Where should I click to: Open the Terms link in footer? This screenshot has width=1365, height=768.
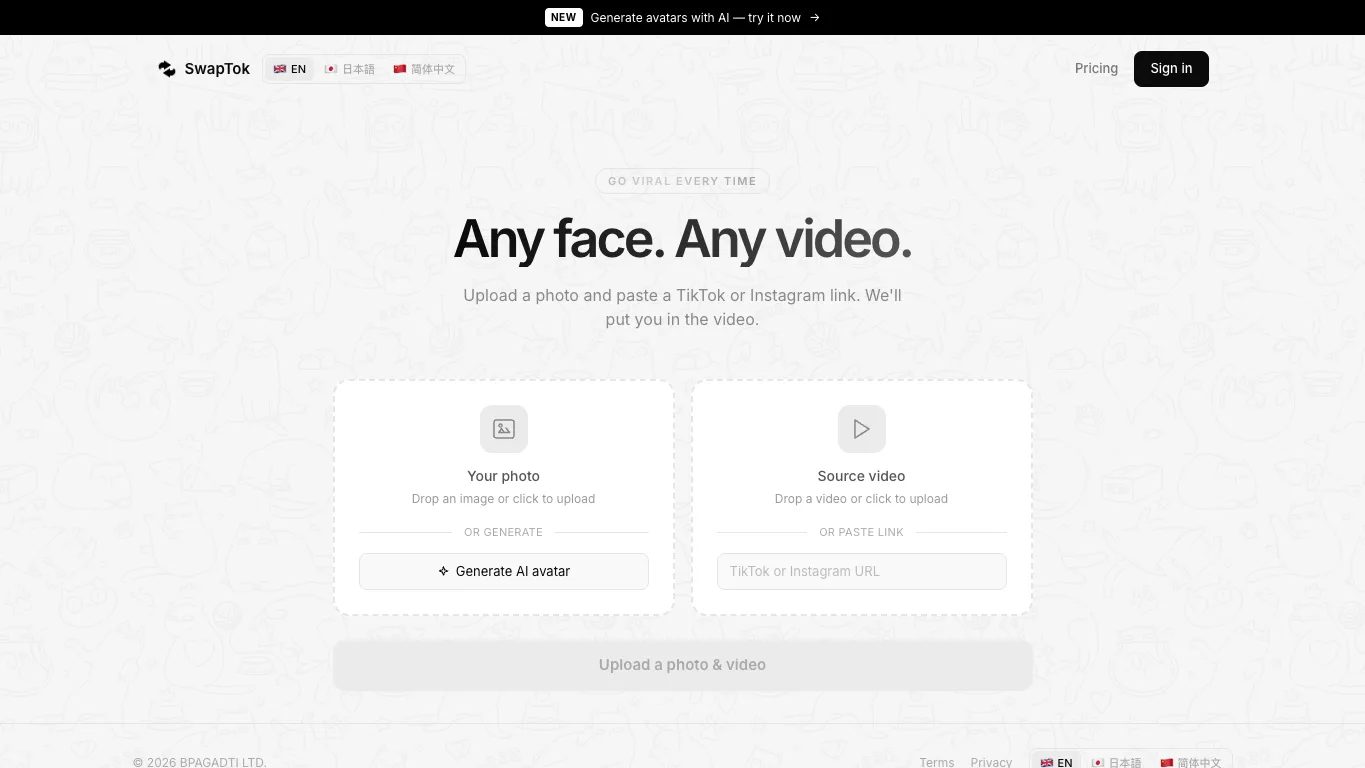click(x=937, y=762)
